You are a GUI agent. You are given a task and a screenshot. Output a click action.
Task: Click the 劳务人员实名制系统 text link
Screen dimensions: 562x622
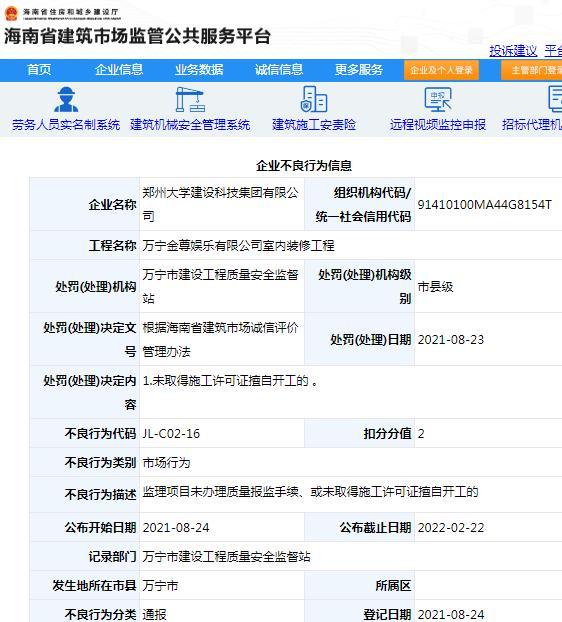point(66,125)
